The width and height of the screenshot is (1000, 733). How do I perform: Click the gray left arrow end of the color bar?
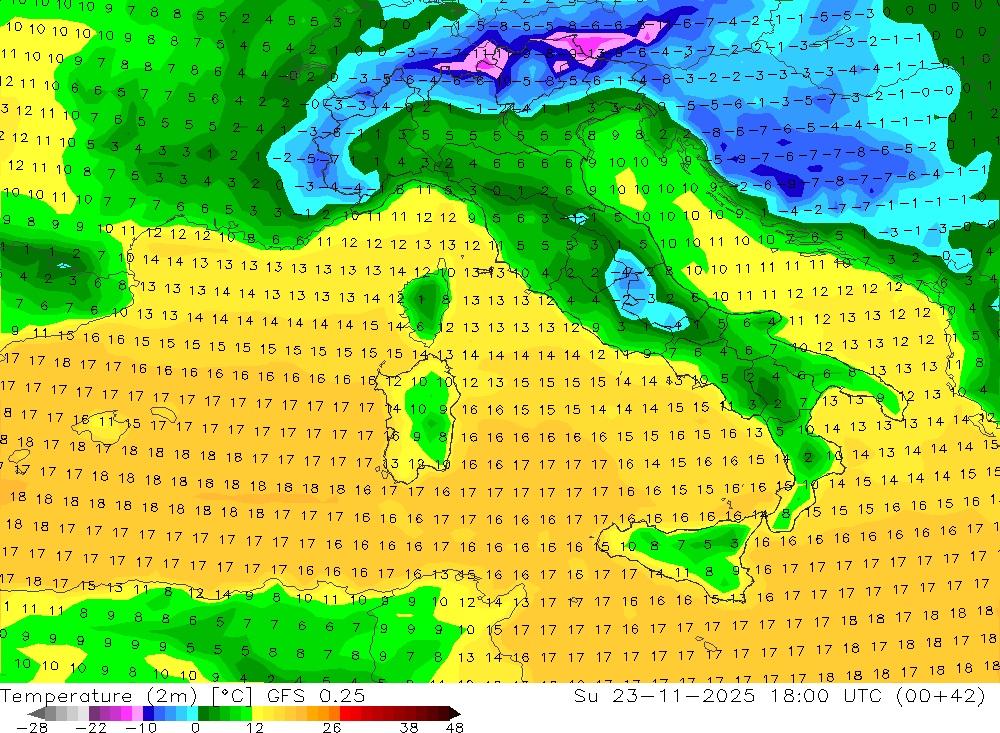36,713
